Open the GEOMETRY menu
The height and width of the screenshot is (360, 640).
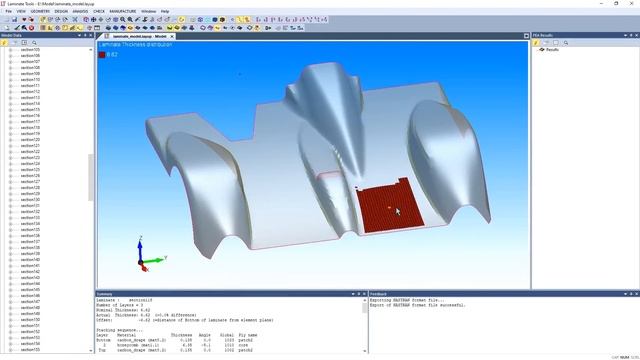coord(40,11)
